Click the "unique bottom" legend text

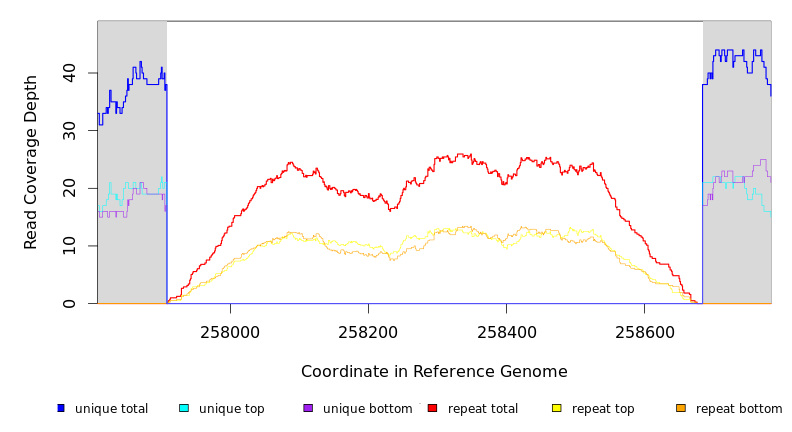(x=367, y=409)
